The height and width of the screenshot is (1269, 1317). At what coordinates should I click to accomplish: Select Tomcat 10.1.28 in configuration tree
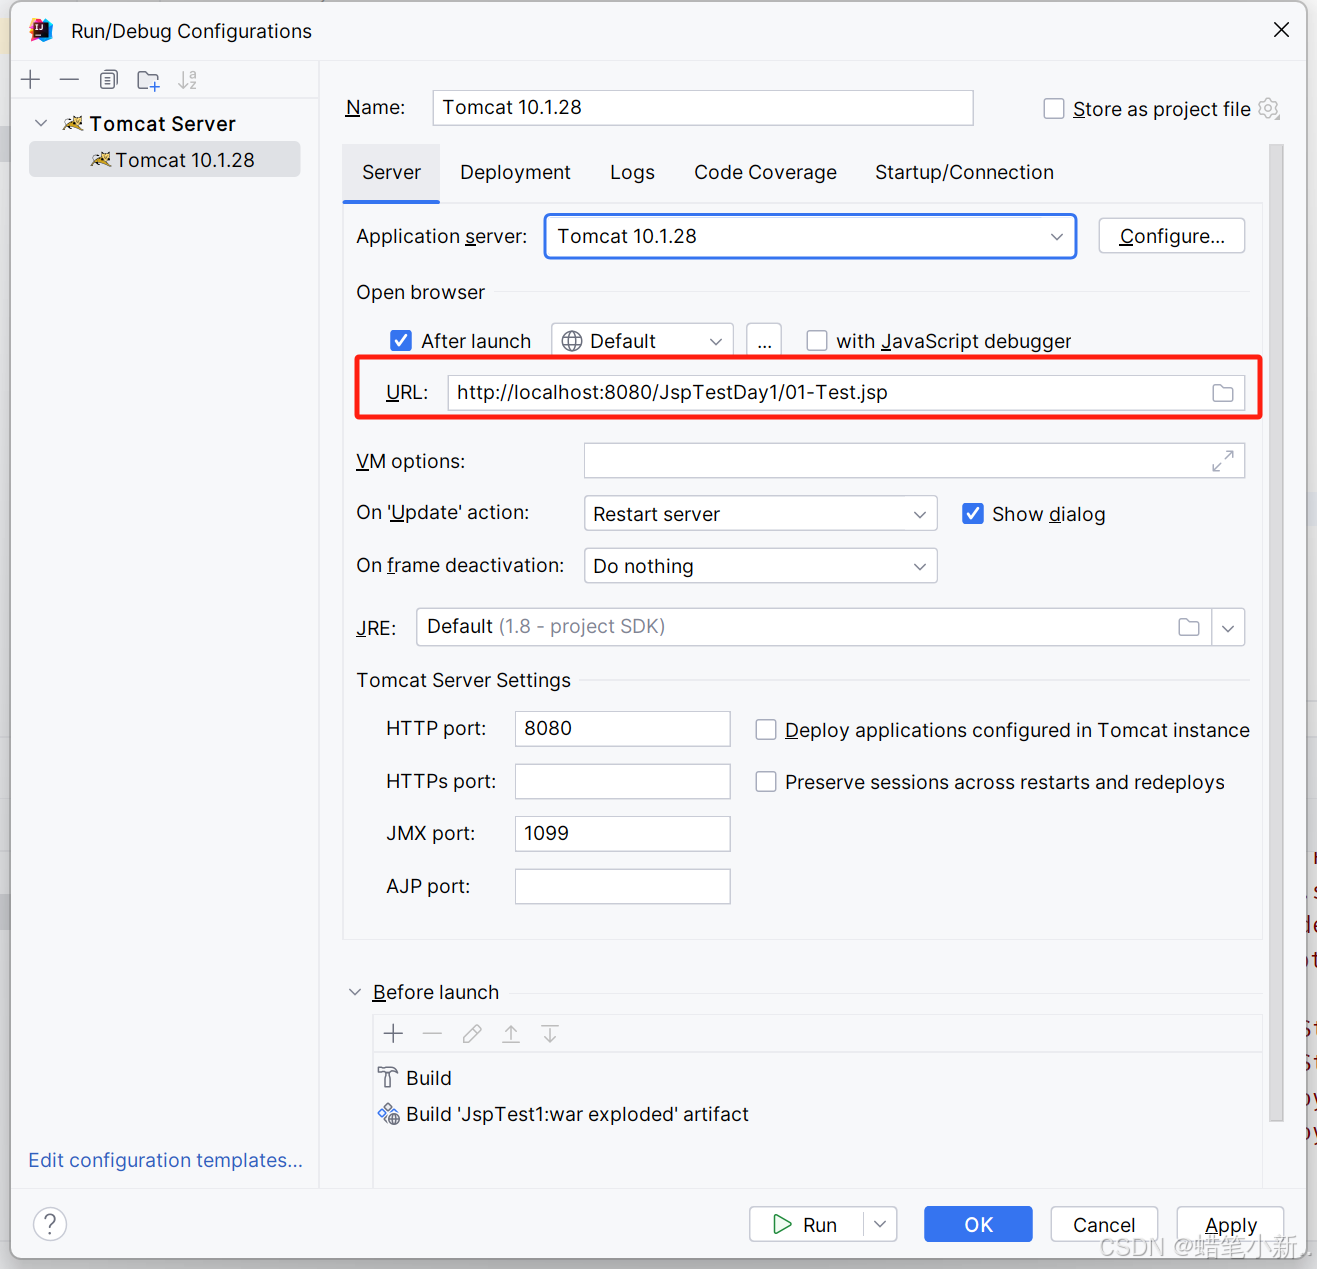(165, 160)
